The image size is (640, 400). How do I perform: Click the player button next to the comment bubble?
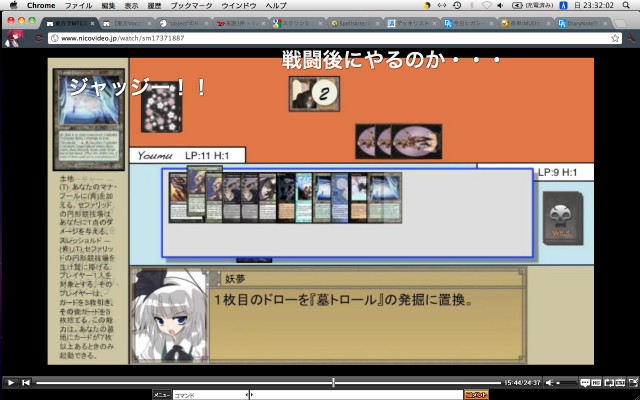coord(596,382)
